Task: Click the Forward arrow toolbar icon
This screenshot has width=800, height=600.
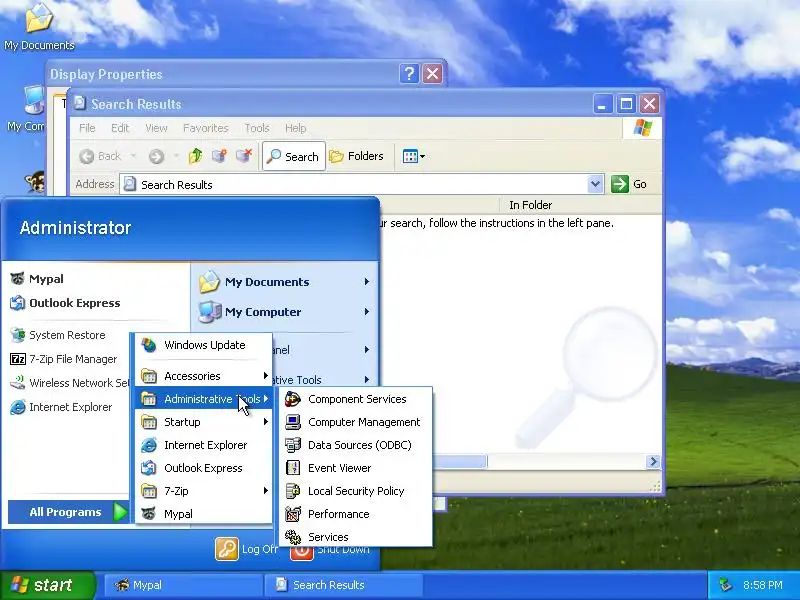Action: (156, 156)
